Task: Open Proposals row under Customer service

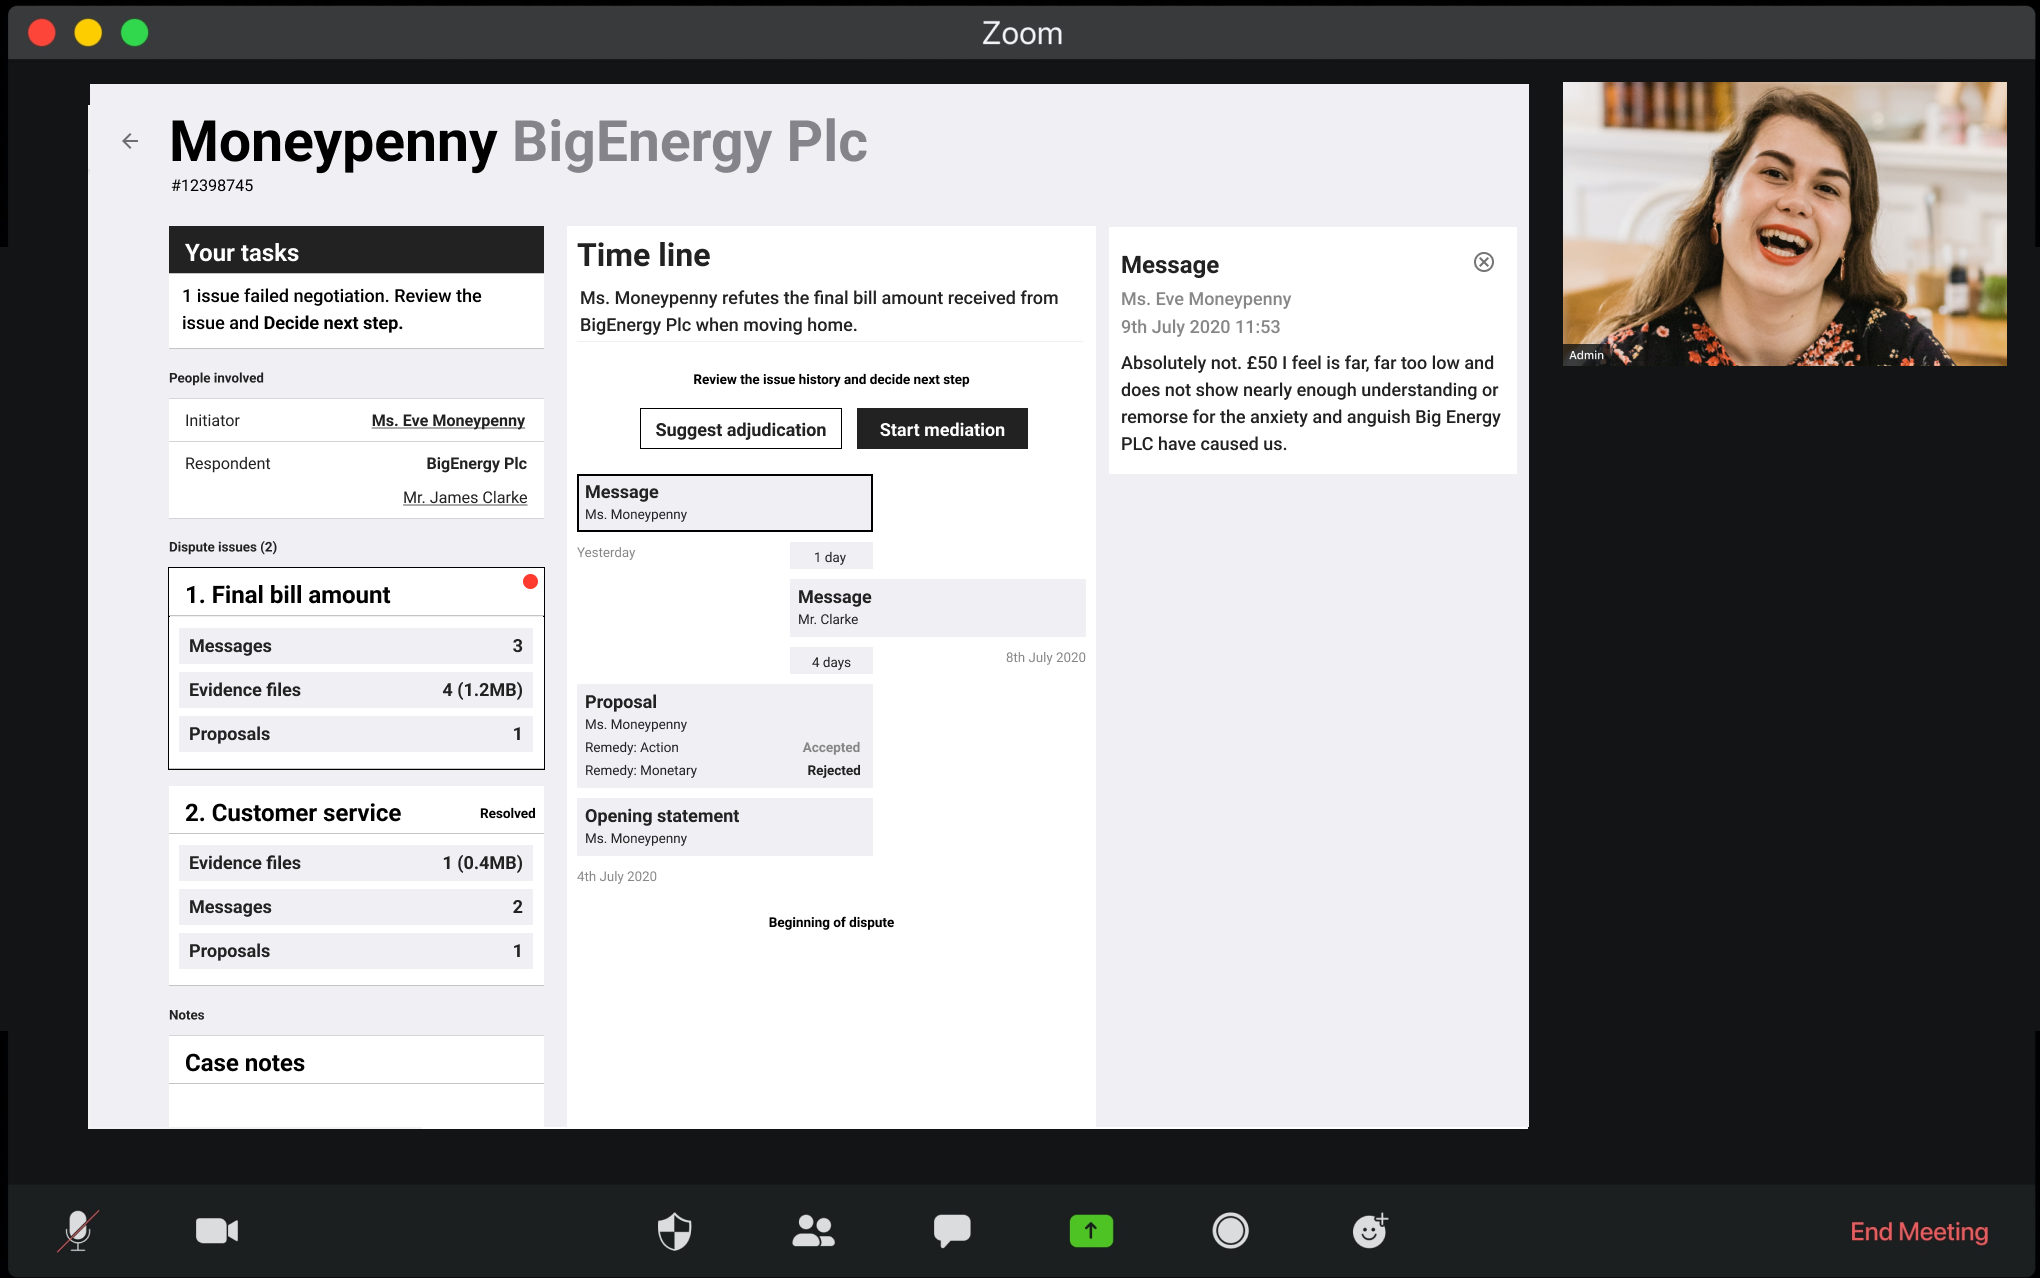Action: tap(356, 951)
